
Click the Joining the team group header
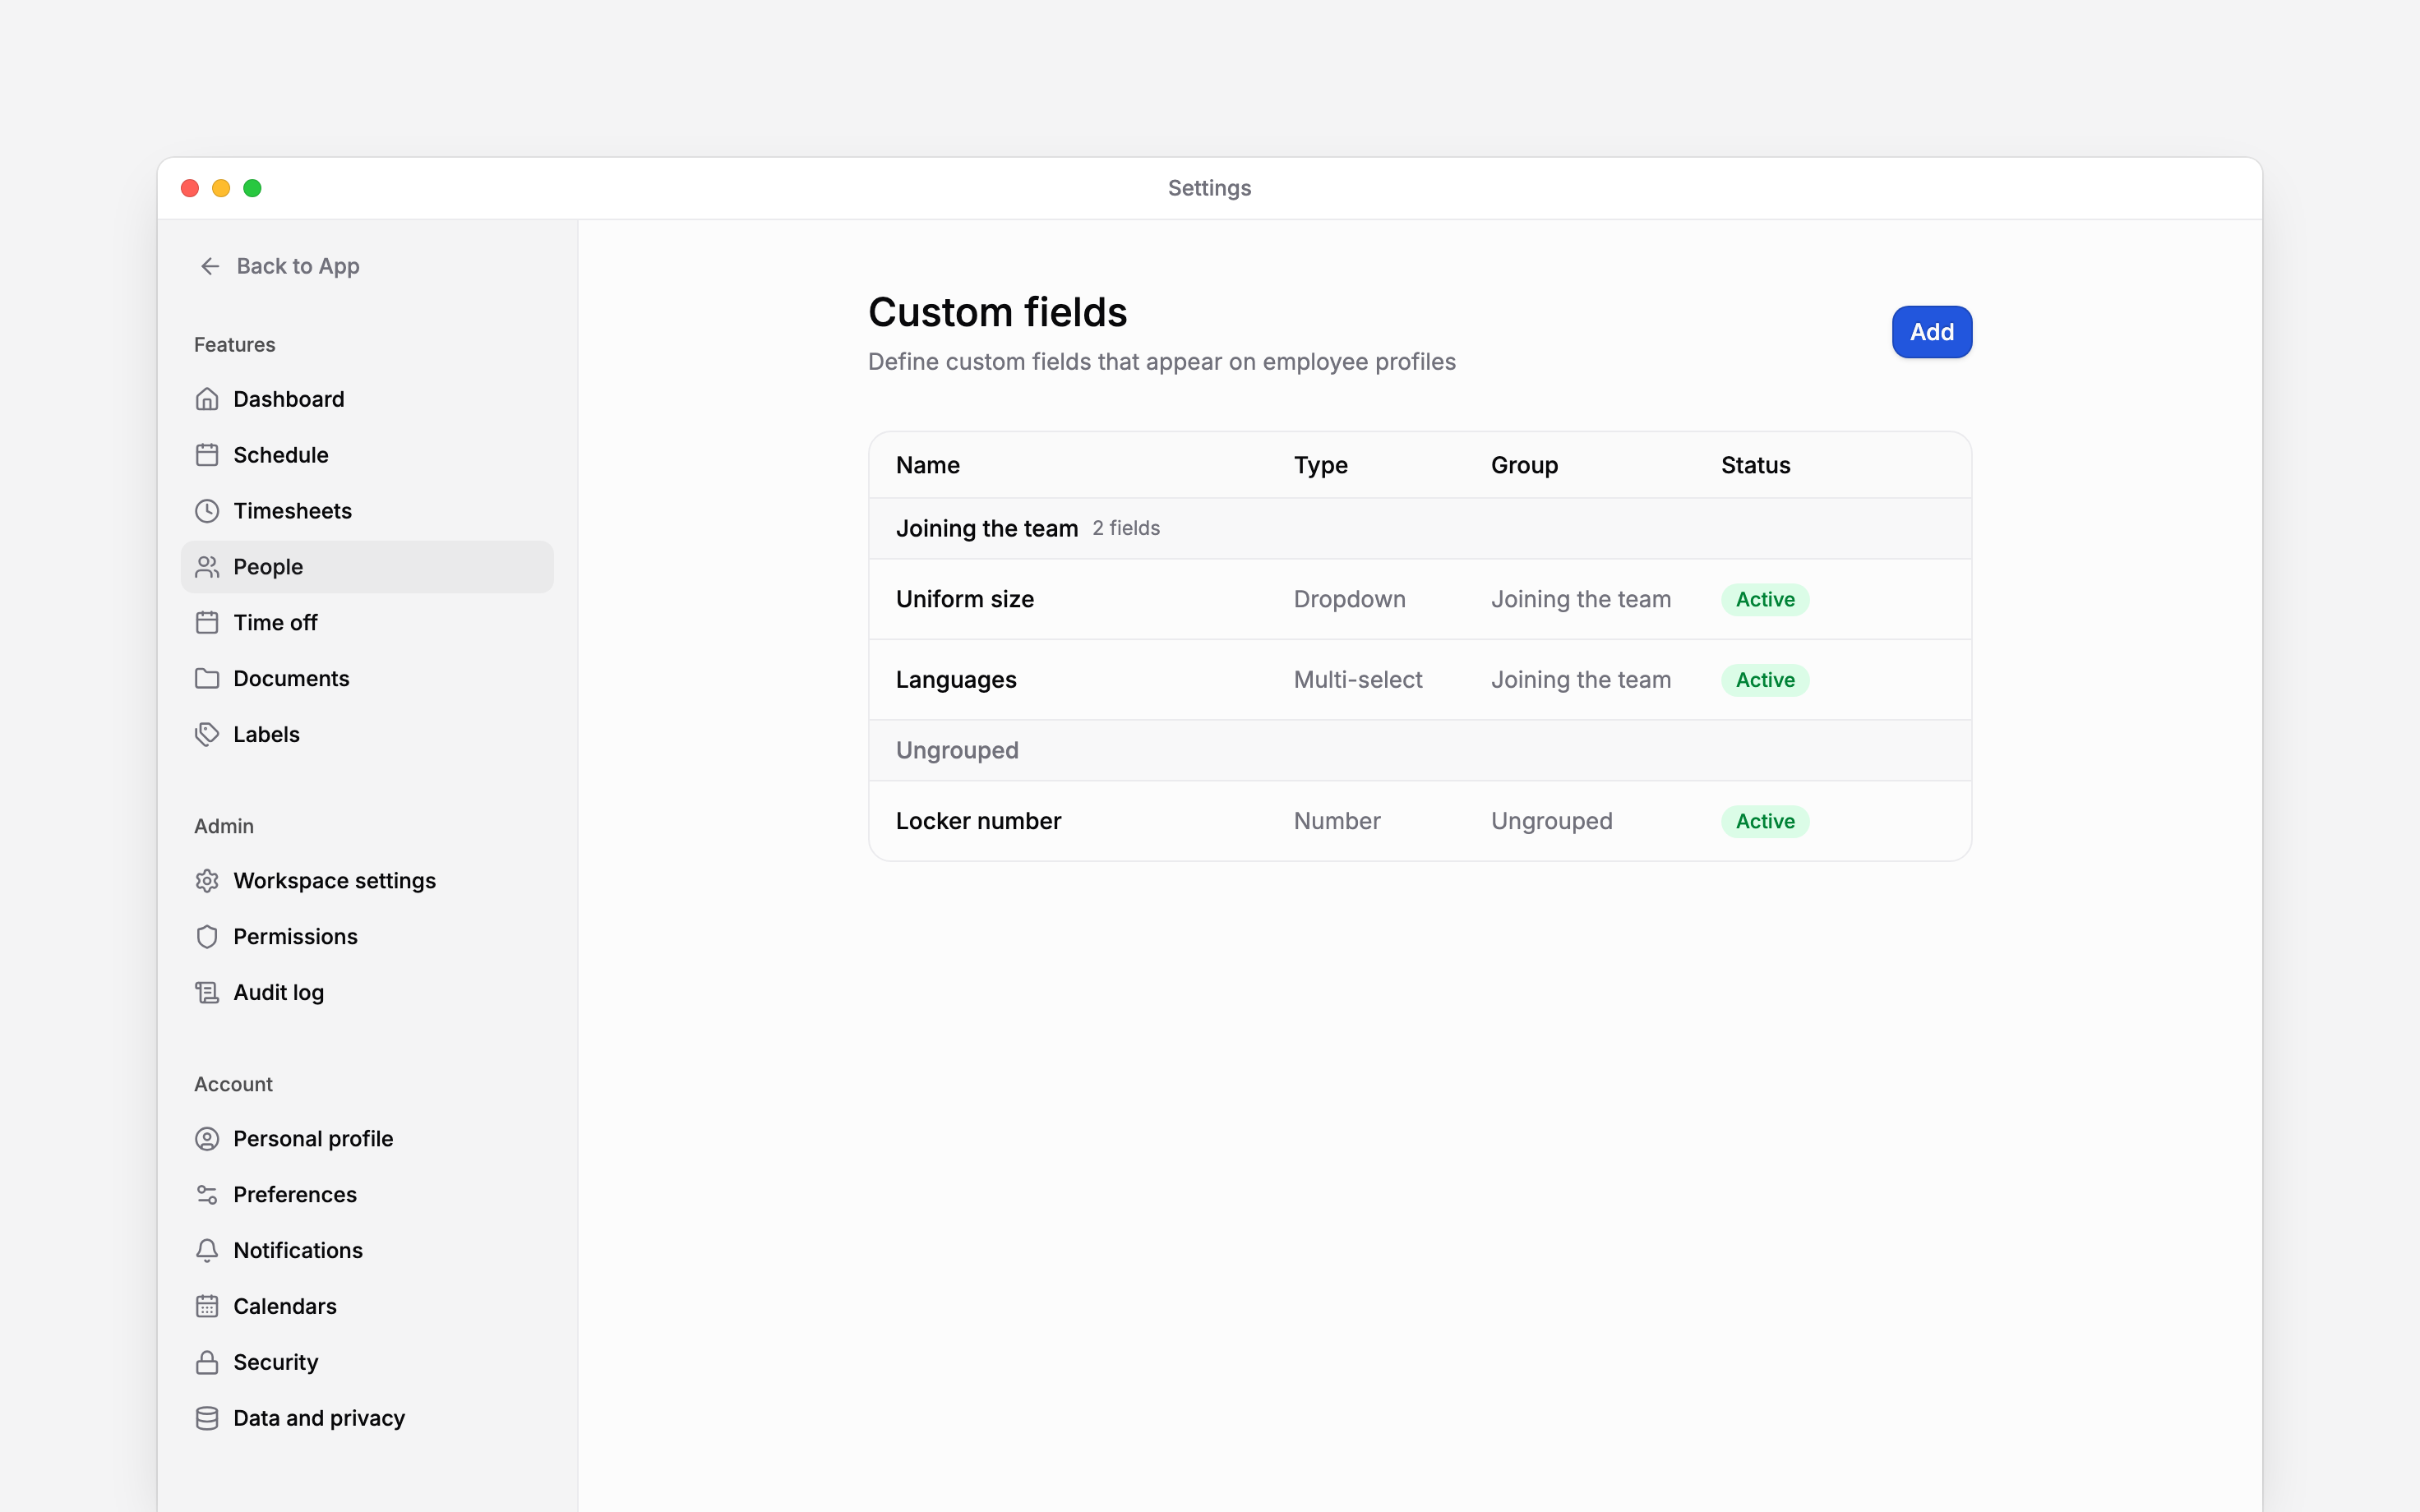click(1420, 528)
